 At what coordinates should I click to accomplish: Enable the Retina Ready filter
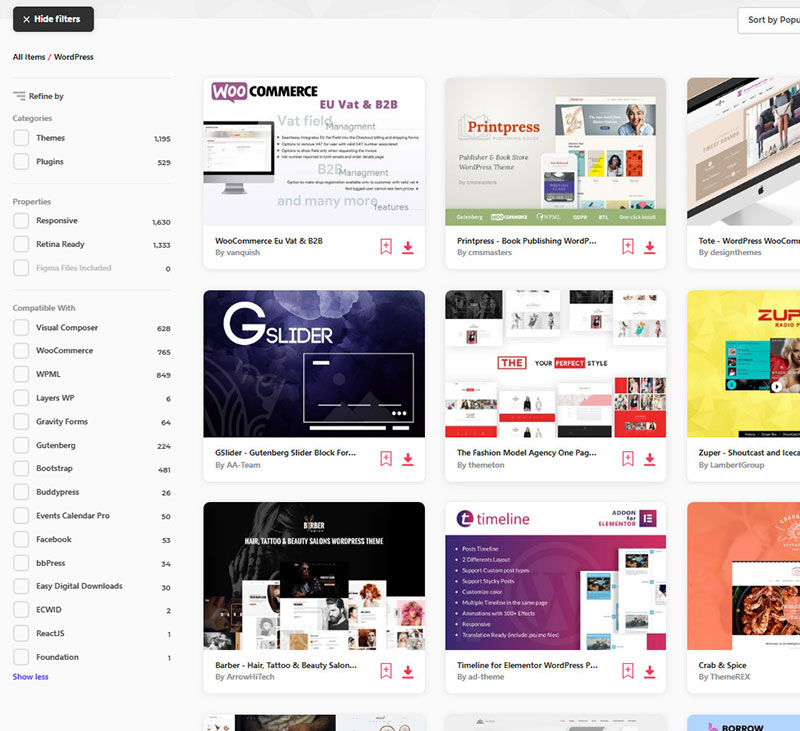(21, 244)
